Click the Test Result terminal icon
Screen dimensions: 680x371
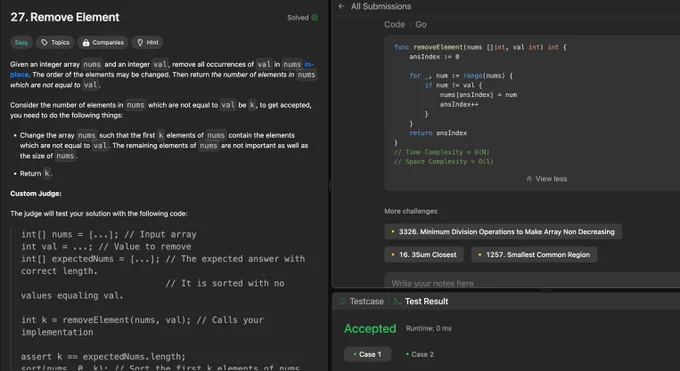pyautogui.click(x=397, y=301)
